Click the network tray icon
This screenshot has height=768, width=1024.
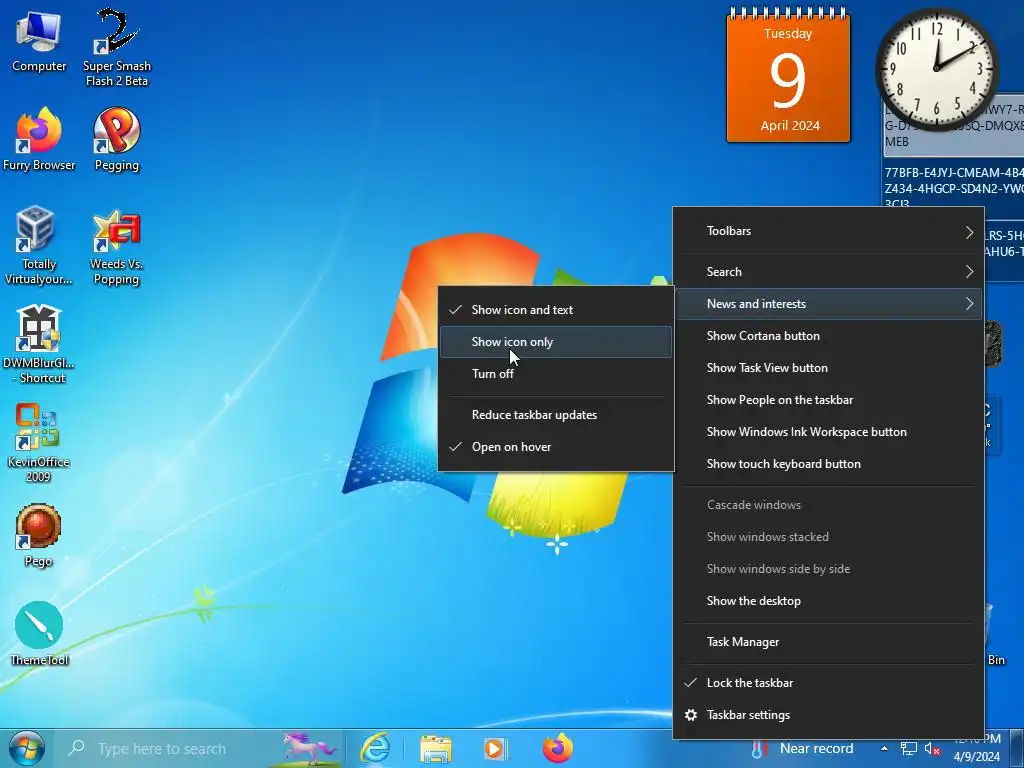(908, 748)
